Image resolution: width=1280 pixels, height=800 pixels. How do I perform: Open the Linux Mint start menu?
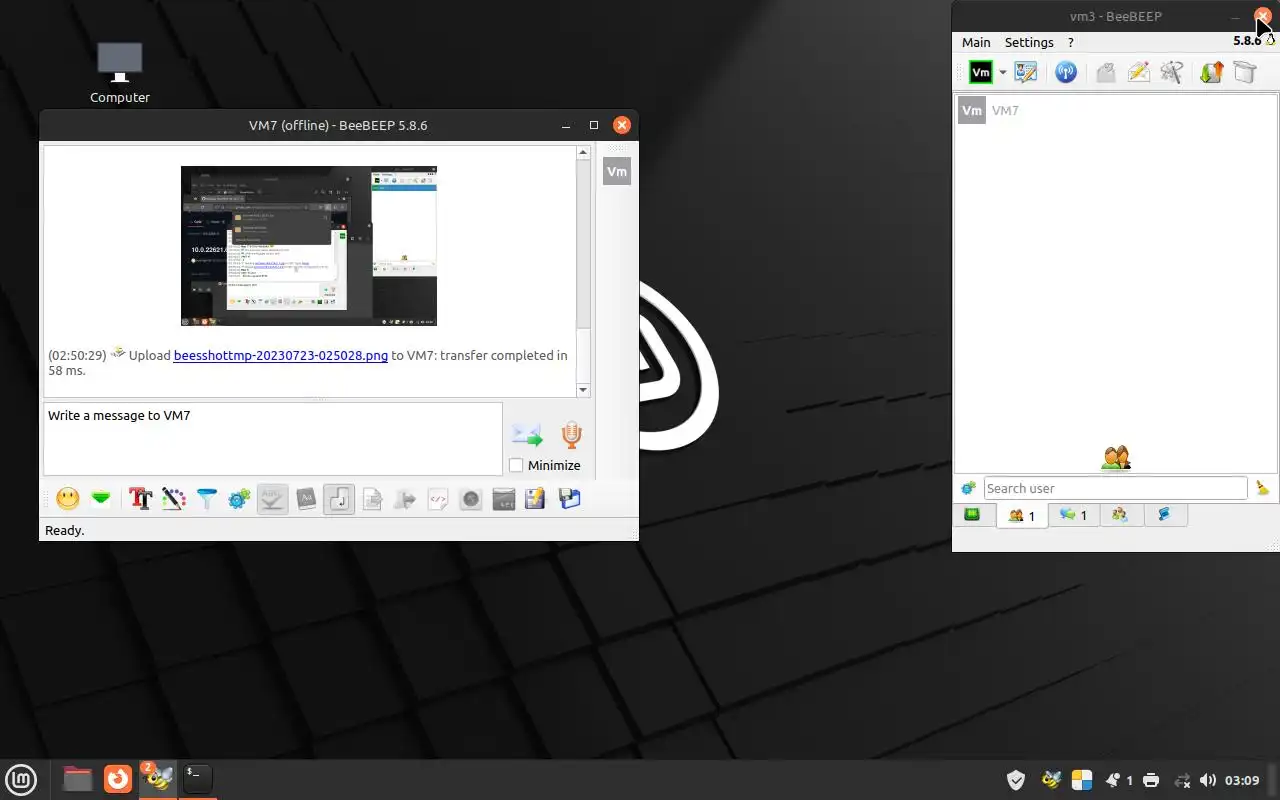21,778
